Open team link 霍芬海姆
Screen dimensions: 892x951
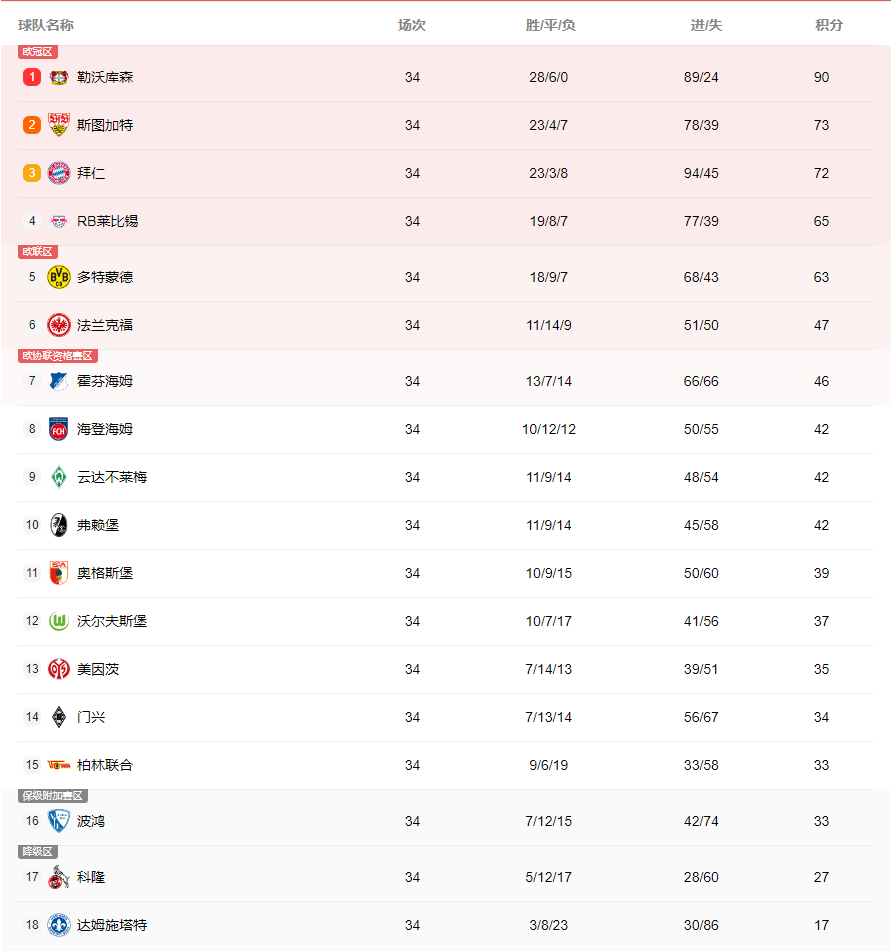tap(105, 381)
